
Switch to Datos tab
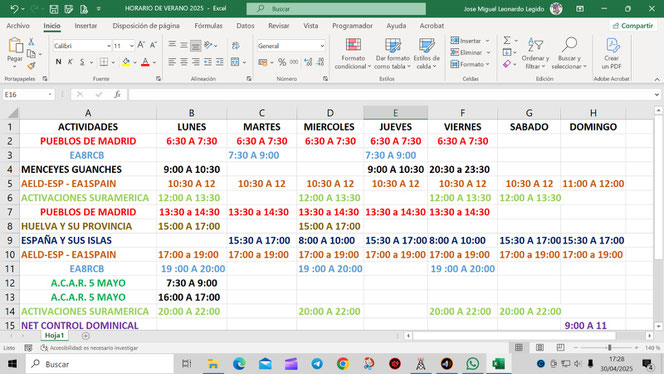[245, 26]
